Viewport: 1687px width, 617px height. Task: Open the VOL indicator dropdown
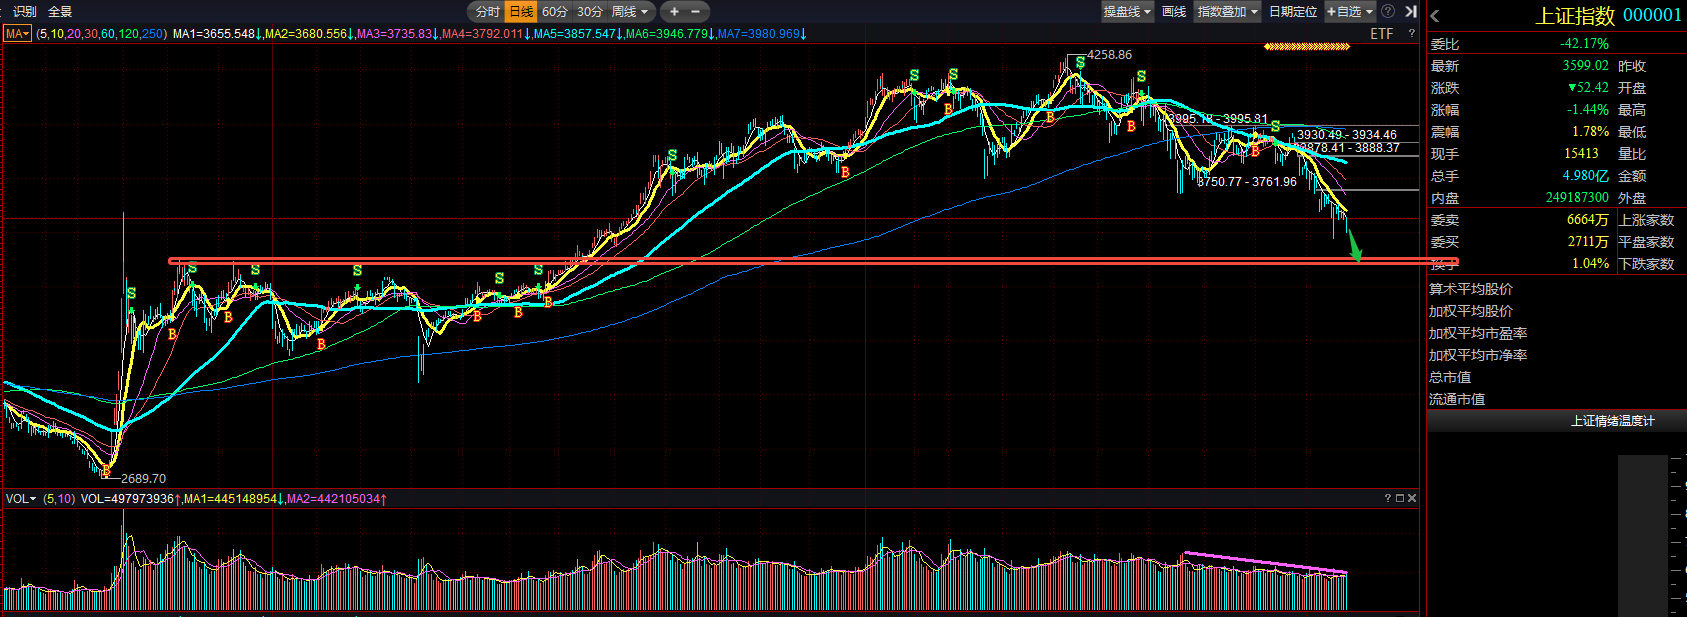[x=21, y=499]
